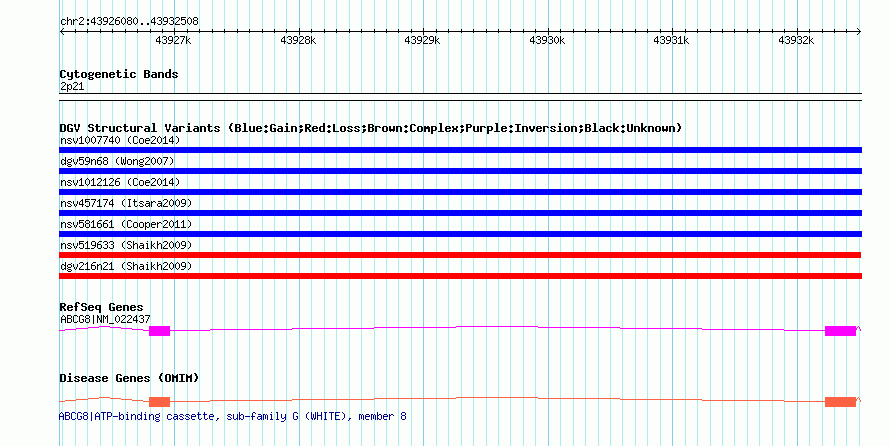This screenshot has width=890, height=446.
Task: Click the nsv1012126 (Coe2014) label
Action: (x=120, y=182)
